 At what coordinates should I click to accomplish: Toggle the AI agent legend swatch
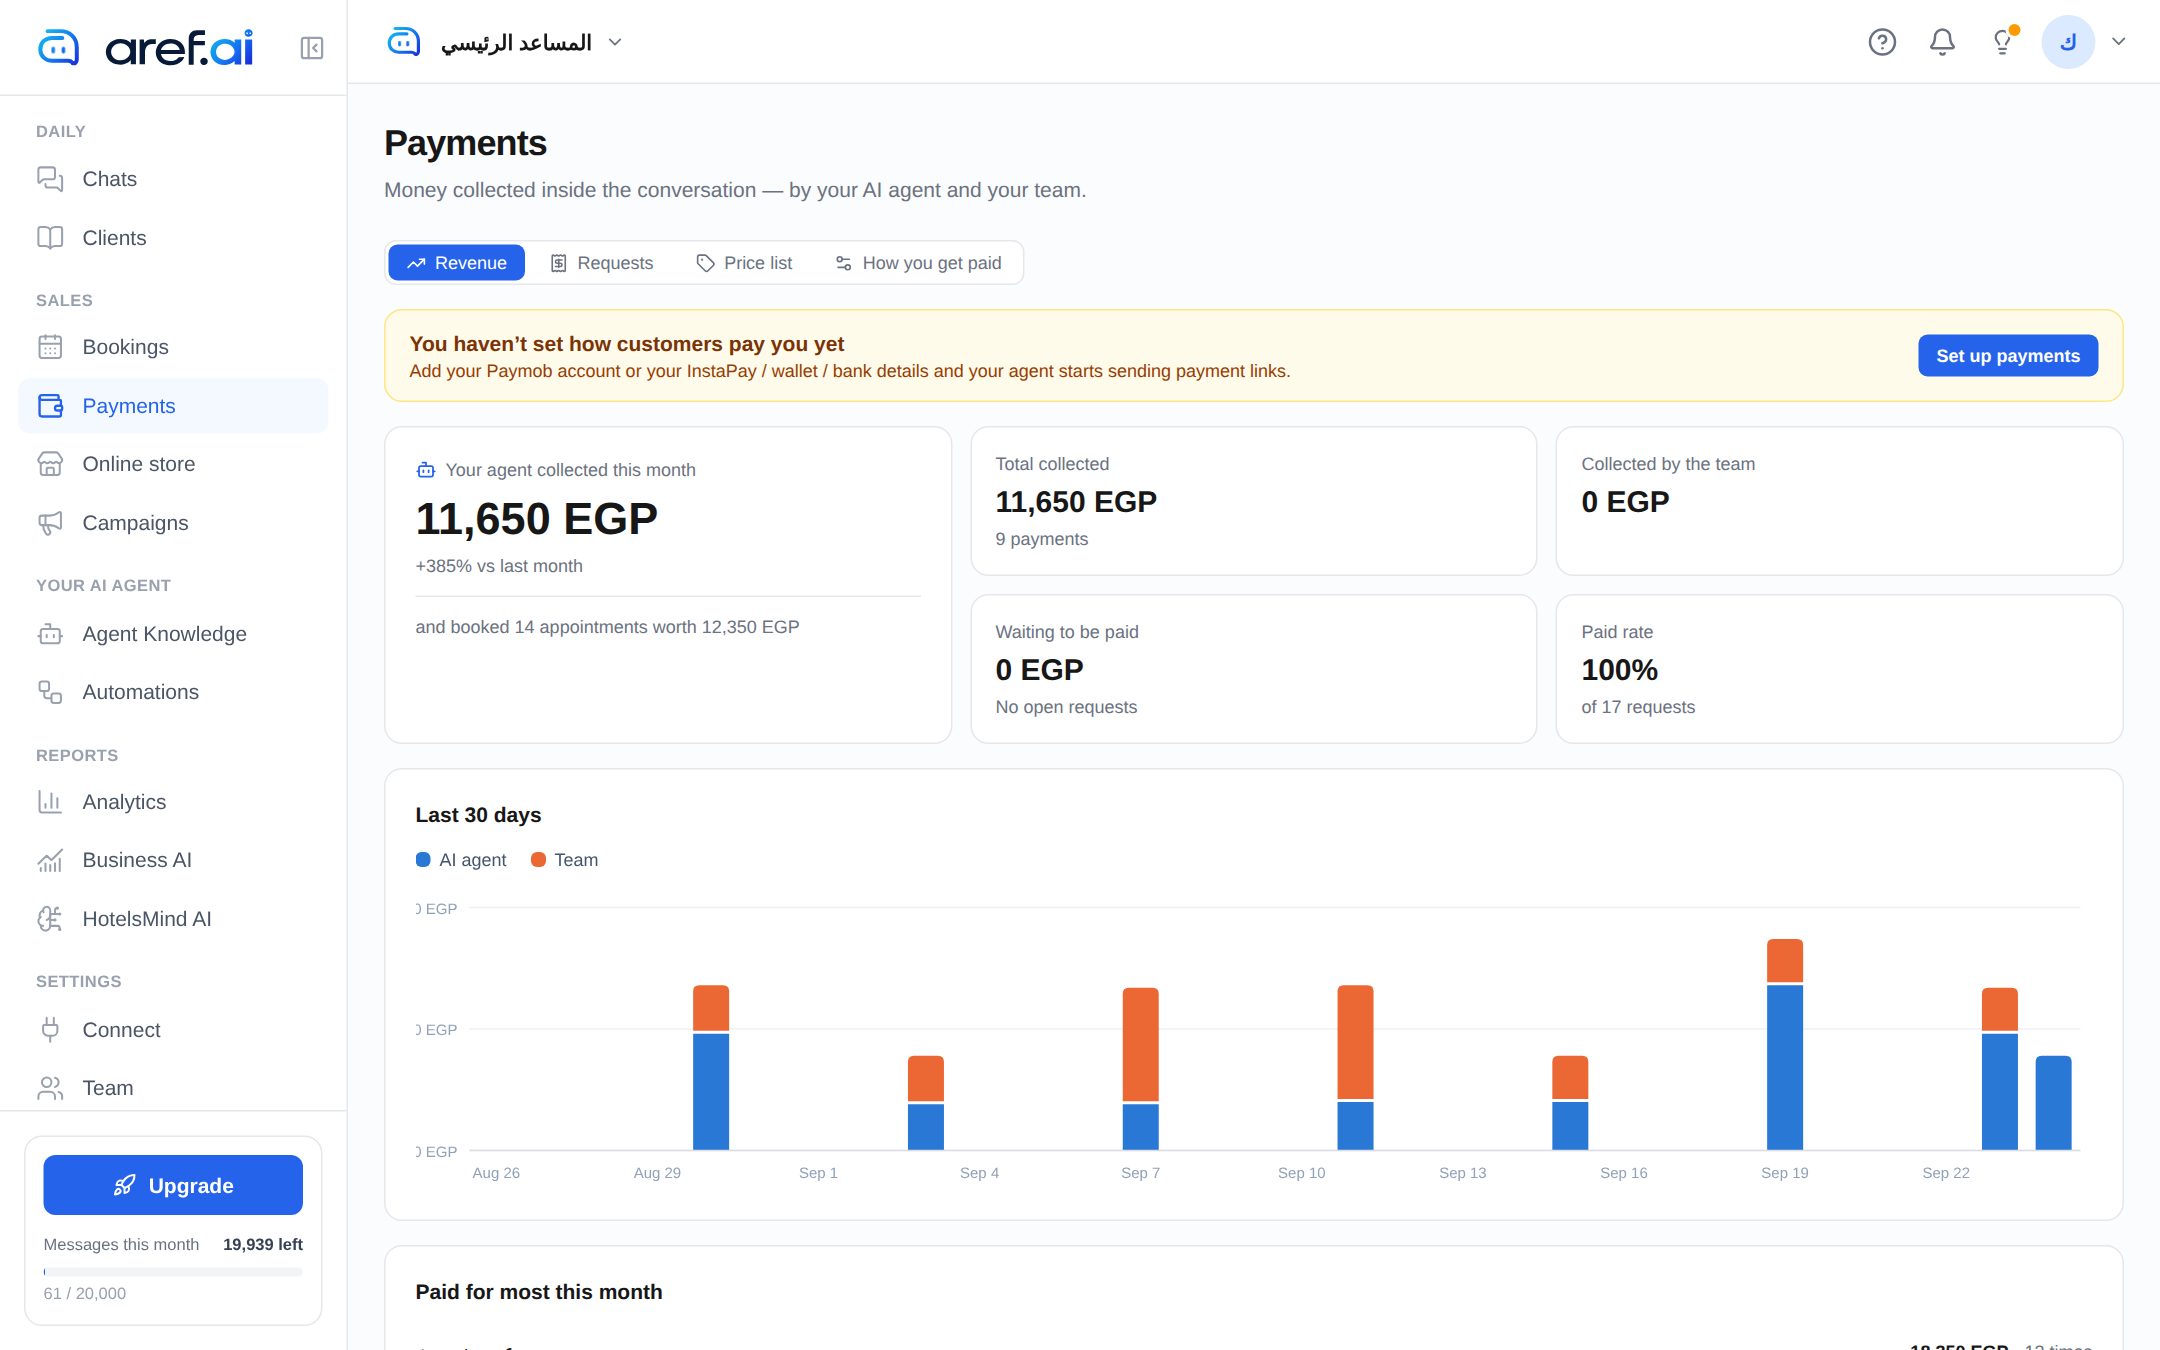click(423, 860)
